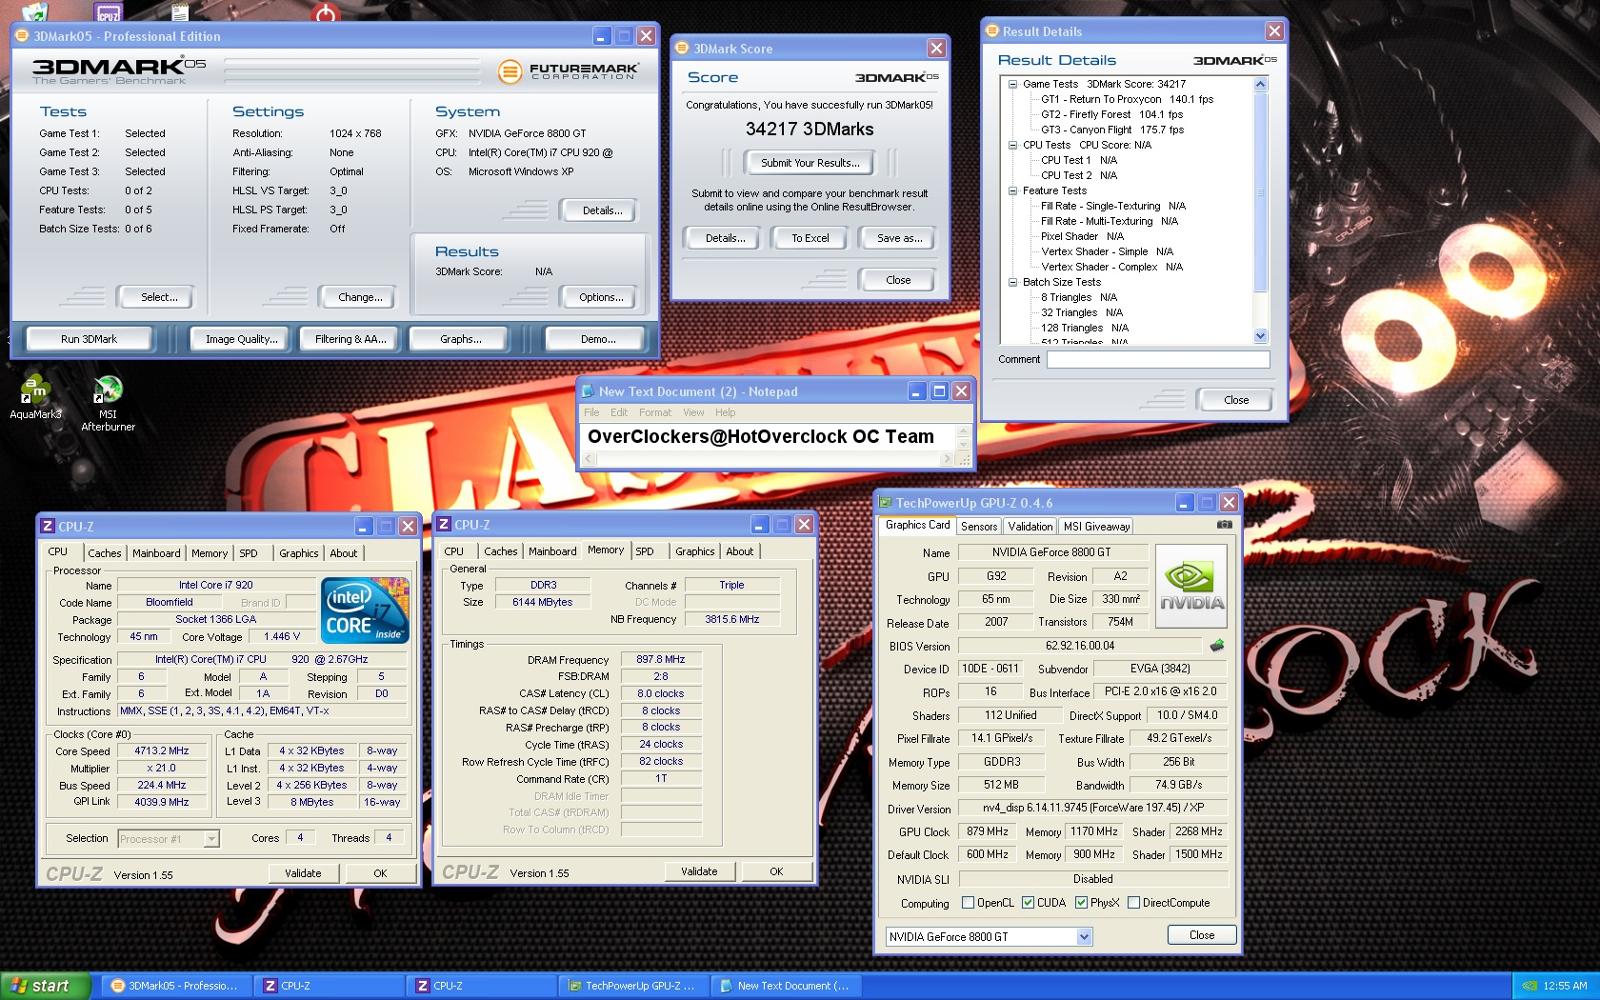
Task: Click the Futuremark Corporation logo
Action: tap(568, 71)
